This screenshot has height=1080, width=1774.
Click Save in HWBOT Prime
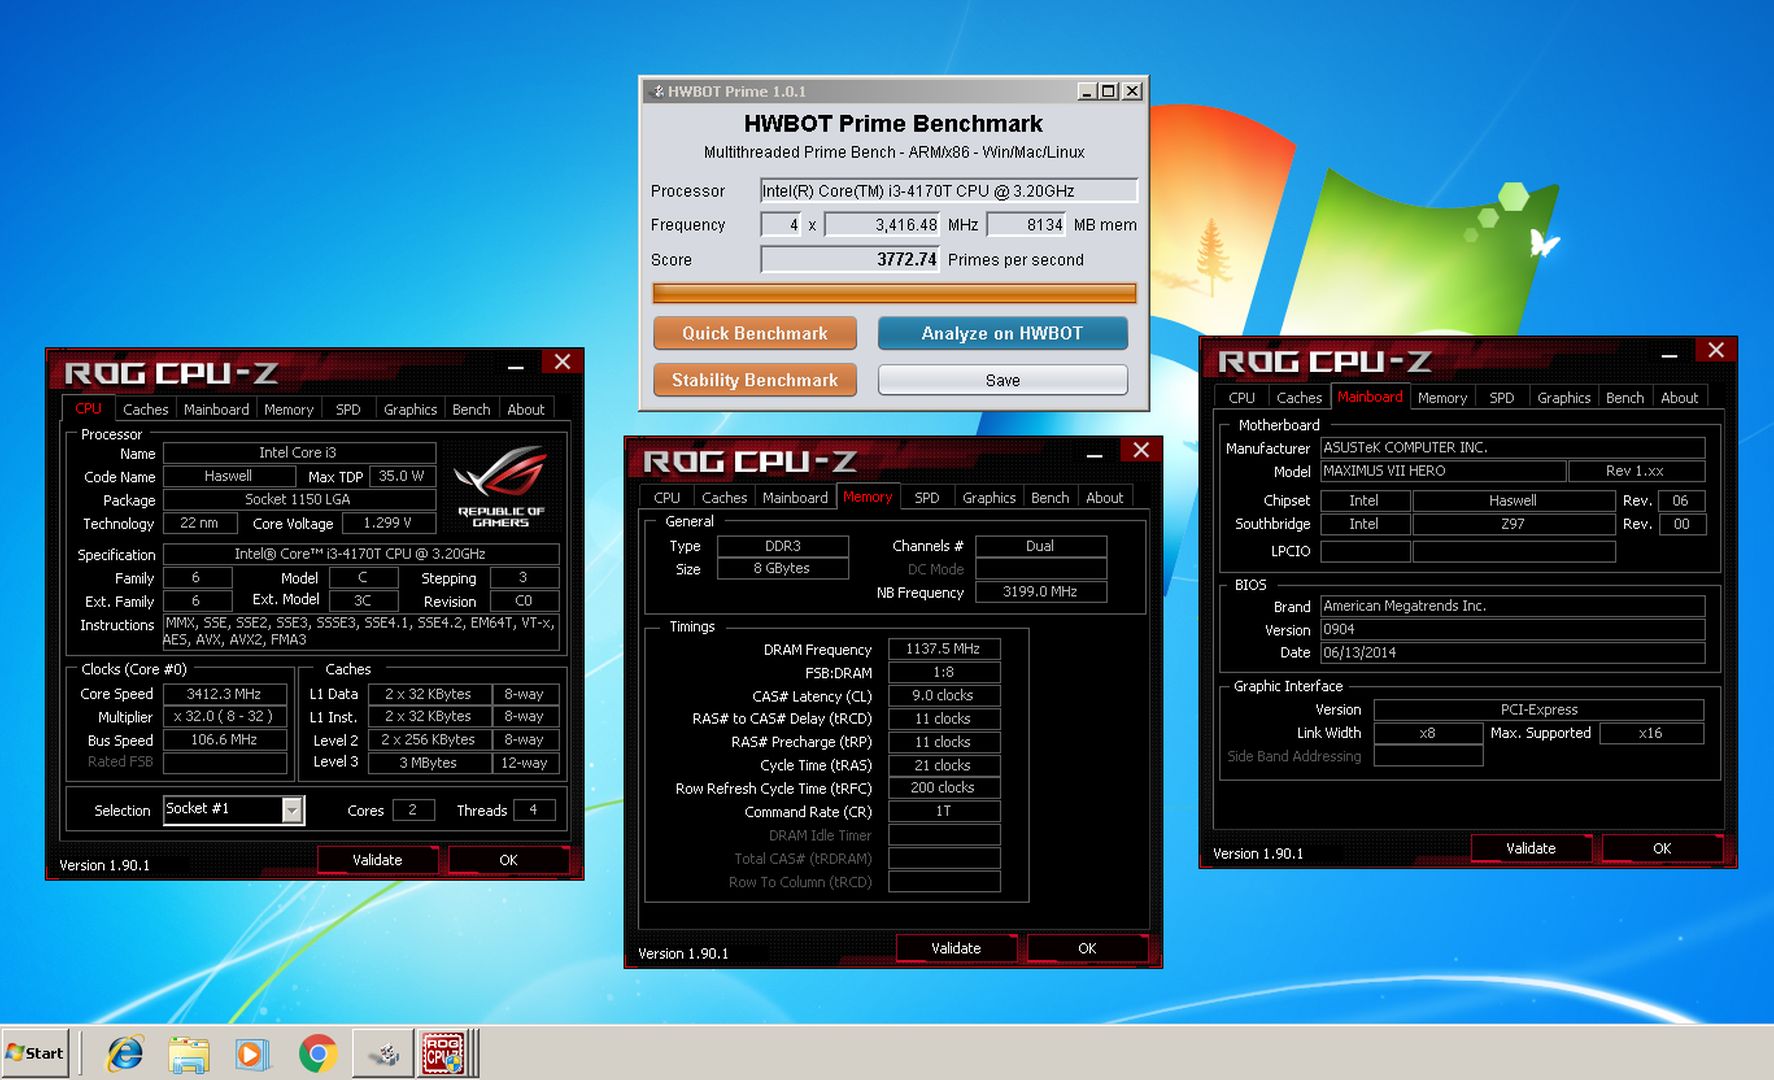tap(1002, 380)
